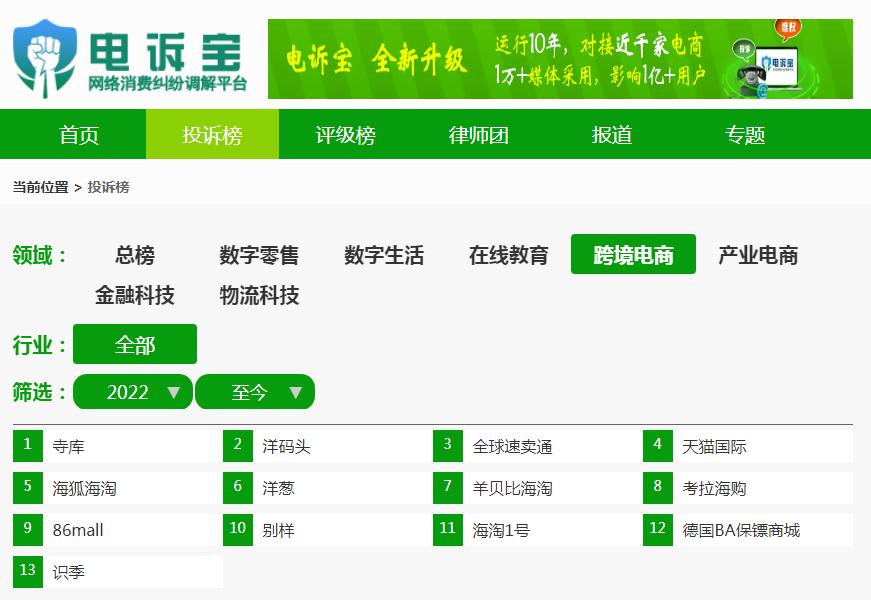Click the 当前位置 breadcrumb text

41,187
